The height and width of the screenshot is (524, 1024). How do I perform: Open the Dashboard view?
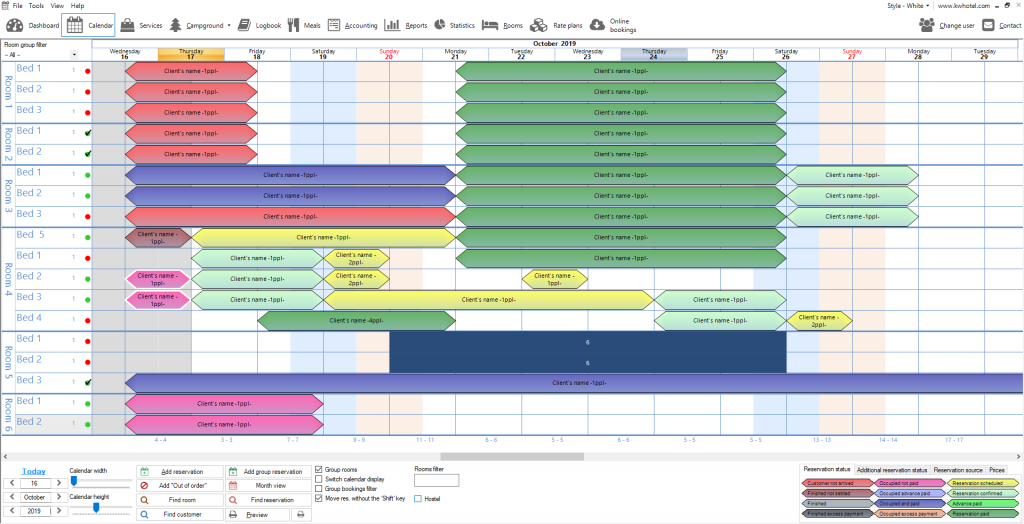(x=32, y=25)
